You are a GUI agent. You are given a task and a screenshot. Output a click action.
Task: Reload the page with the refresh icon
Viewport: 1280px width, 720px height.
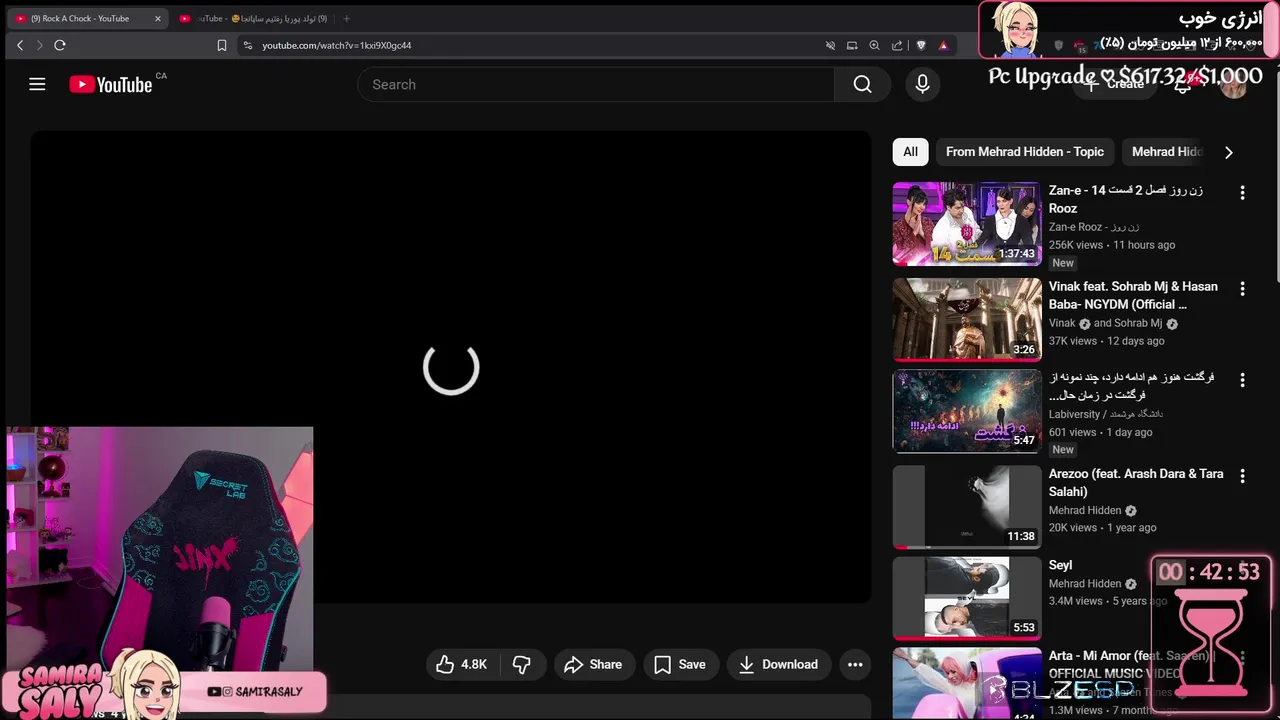pyautogui.click(x=60, y=45)
